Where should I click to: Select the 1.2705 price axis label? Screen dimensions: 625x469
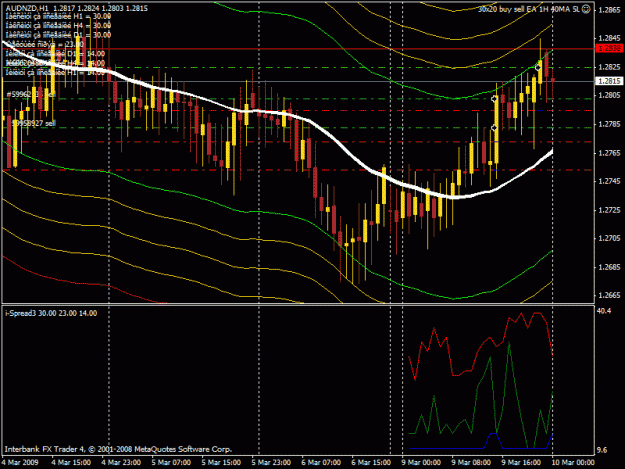609,238
